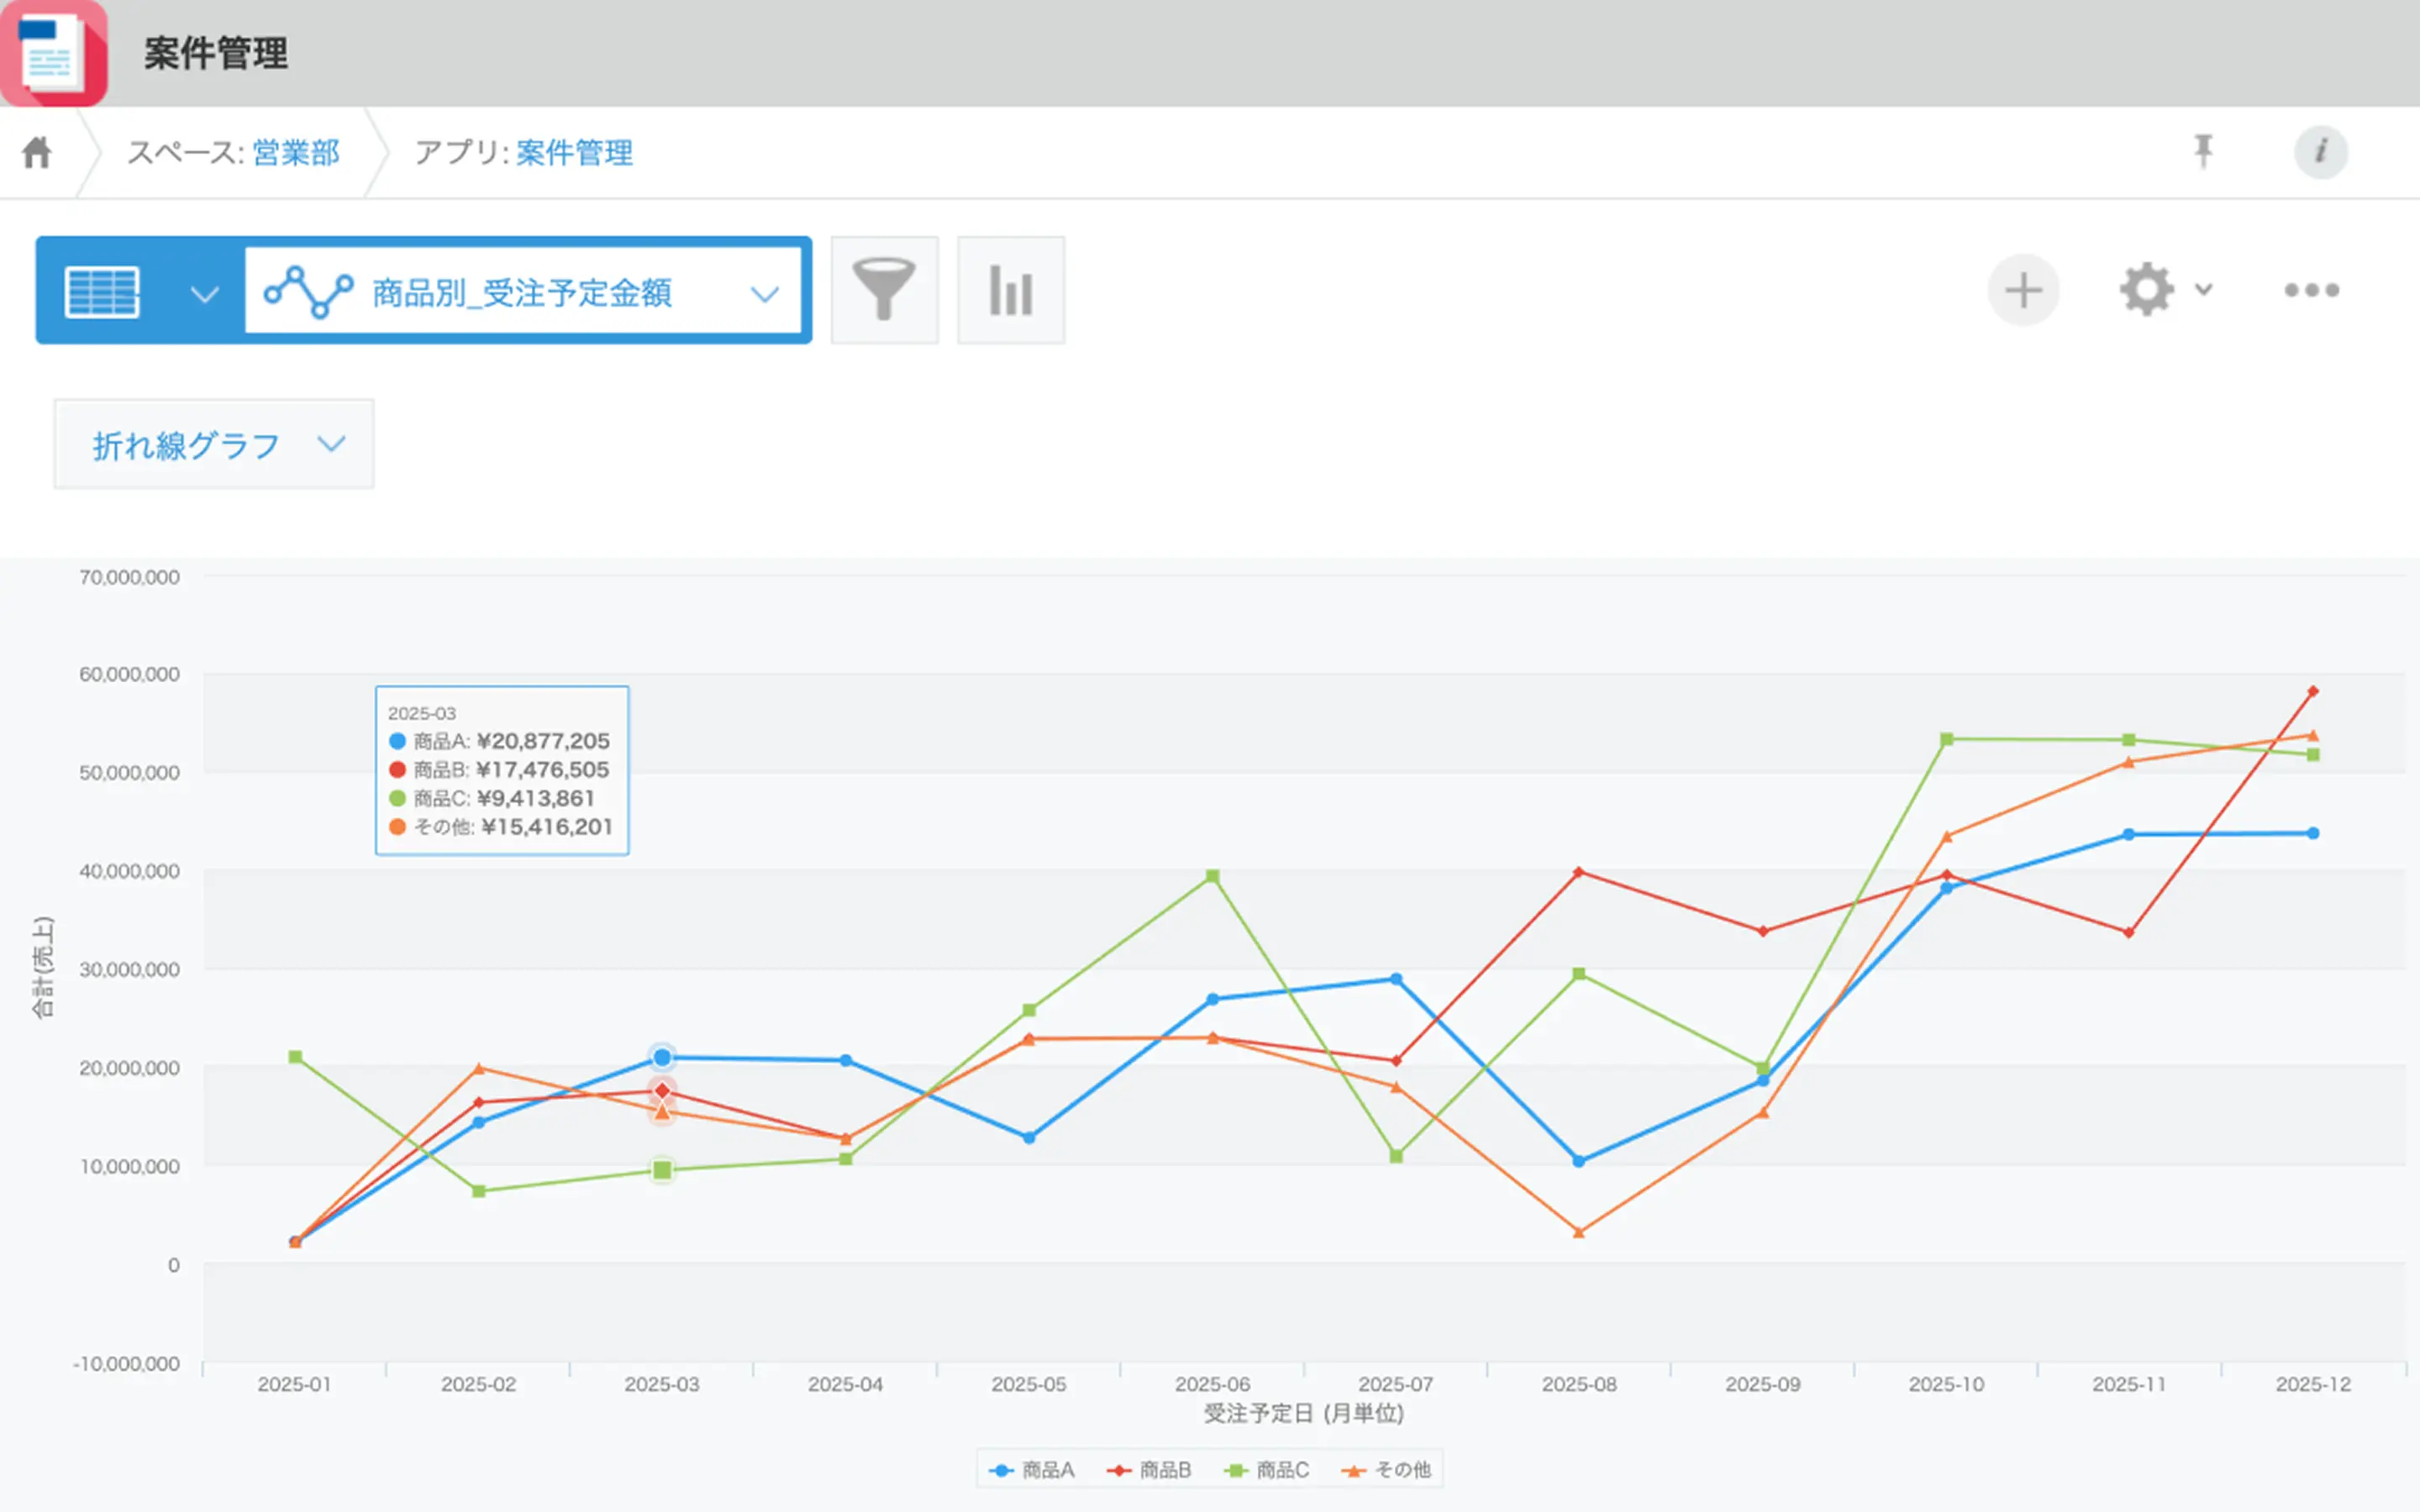
Task: Click the 商品C data point at 2025-06
Action: 1212,876
